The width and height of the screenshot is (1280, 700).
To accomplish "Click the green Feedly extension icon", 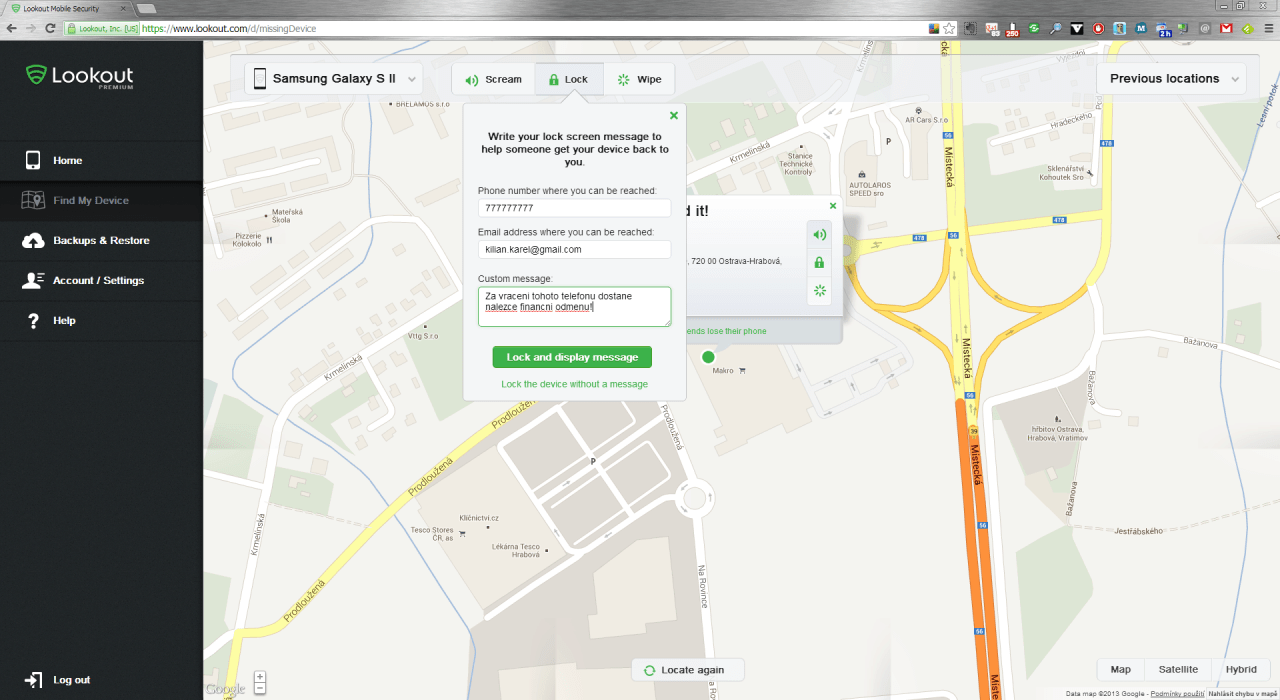I will coord(1247,29).
